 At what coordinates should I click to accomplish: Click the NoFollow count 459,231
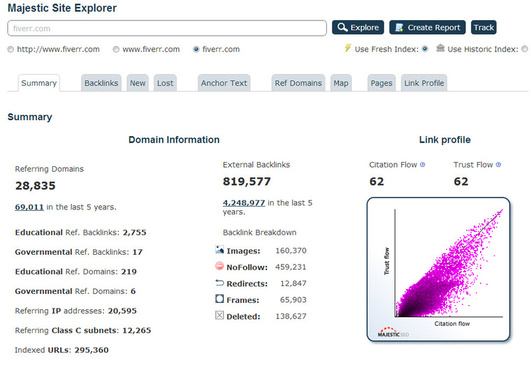click(x=291, y=267)
